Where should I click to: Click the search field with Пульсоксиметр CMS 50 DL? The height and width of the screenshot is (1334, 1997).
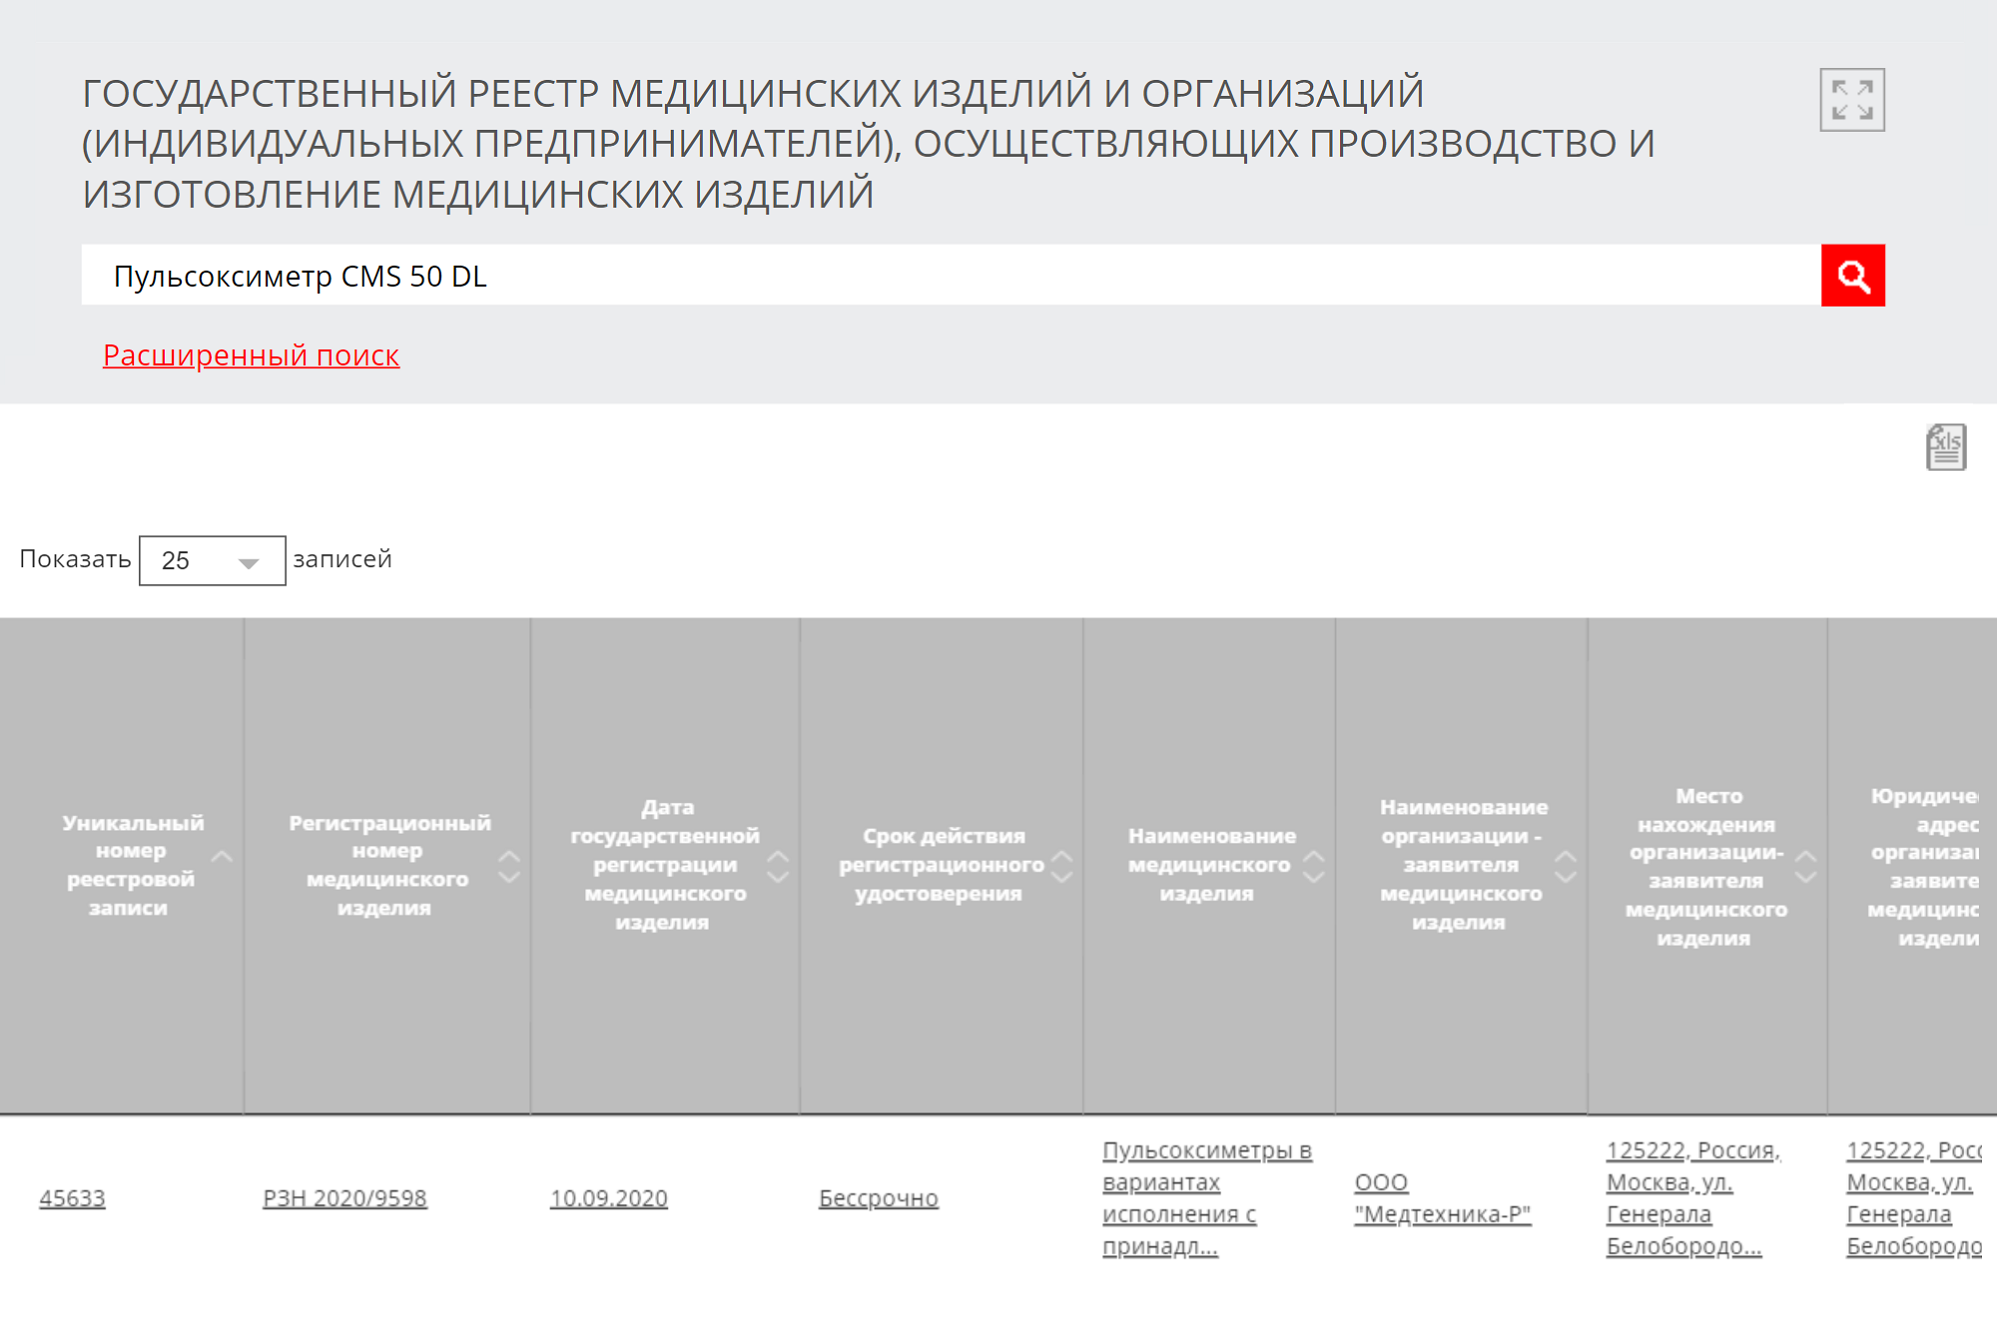coord(950,275)
